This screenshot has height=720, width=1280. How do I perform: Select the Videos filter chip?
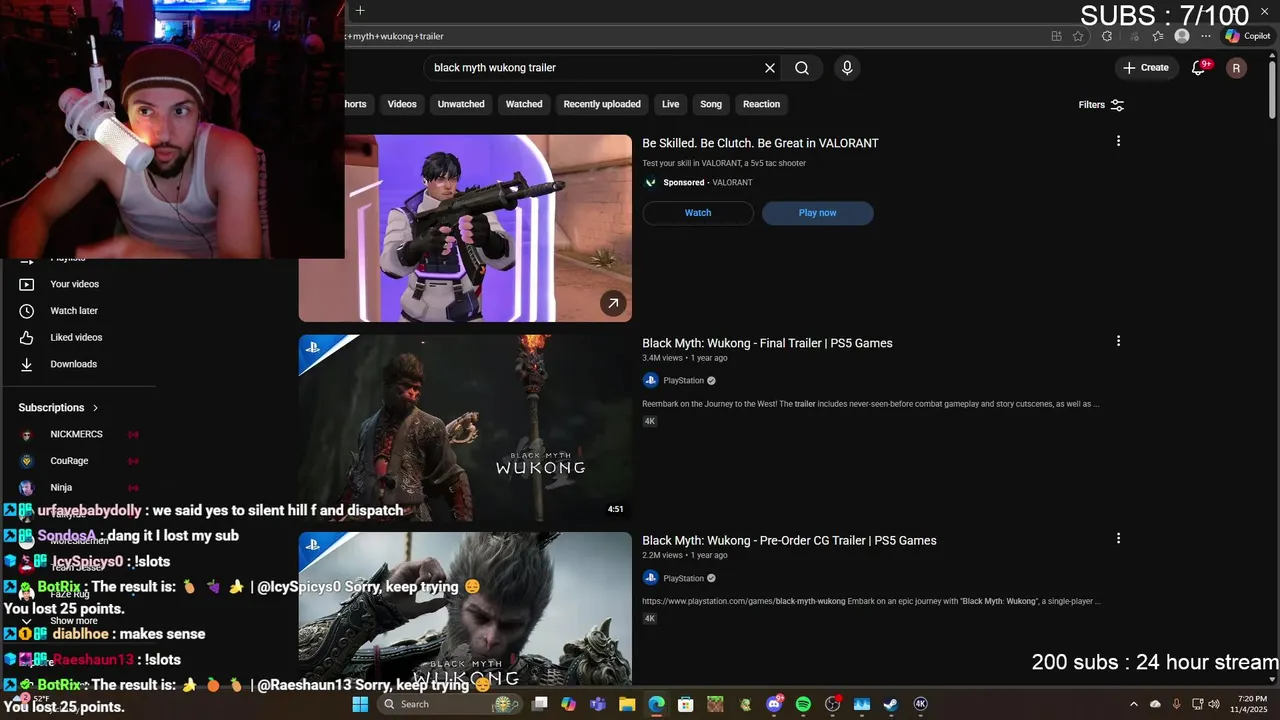point(402,104)
